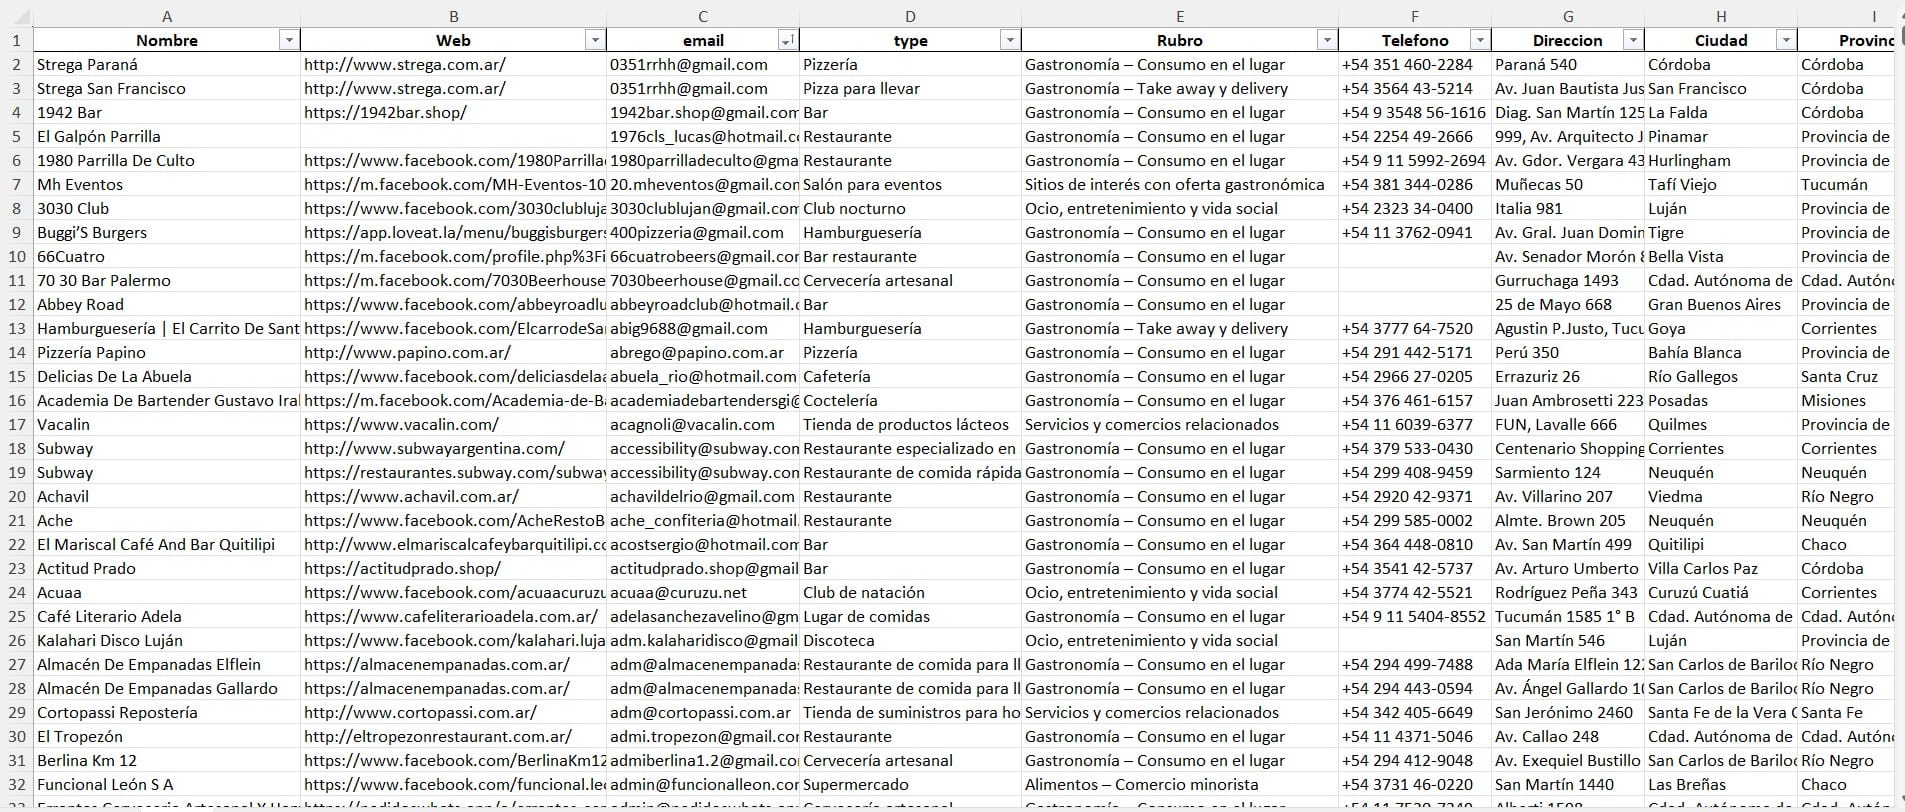This screenshot has height=812, width=1905.
Task: Select the 'acagnoli@vacalin.com' email cell
Action: coord(703,424)
